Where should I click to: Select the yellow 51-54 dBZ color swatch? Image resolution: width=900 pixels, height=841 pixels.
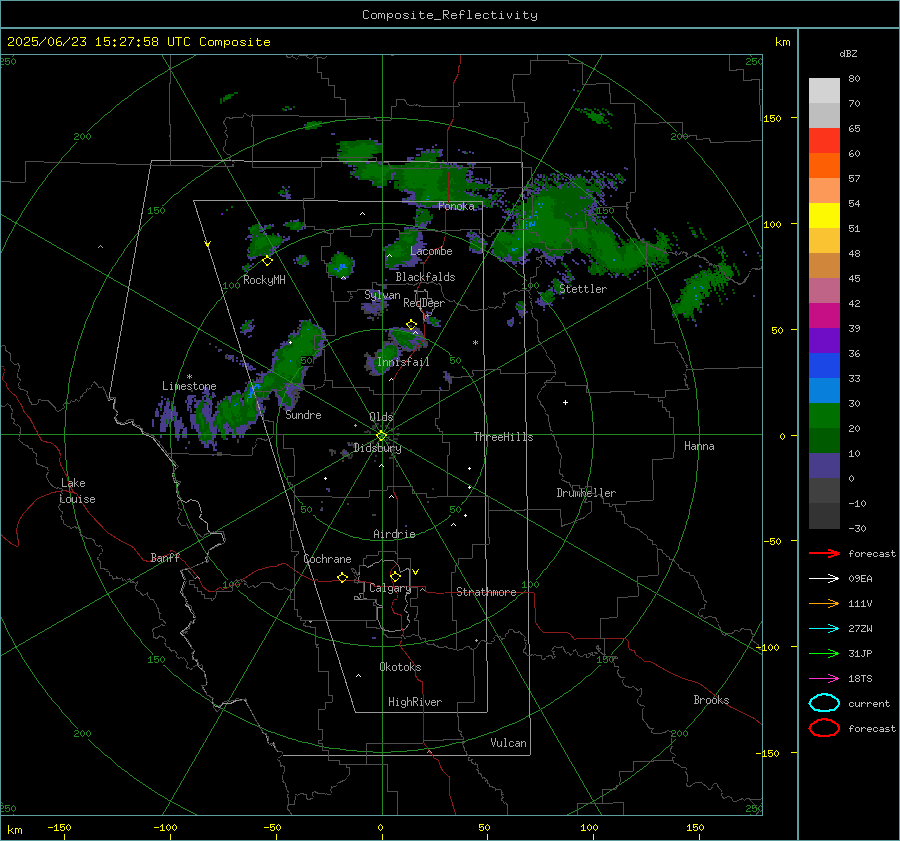tap(824, 216)
